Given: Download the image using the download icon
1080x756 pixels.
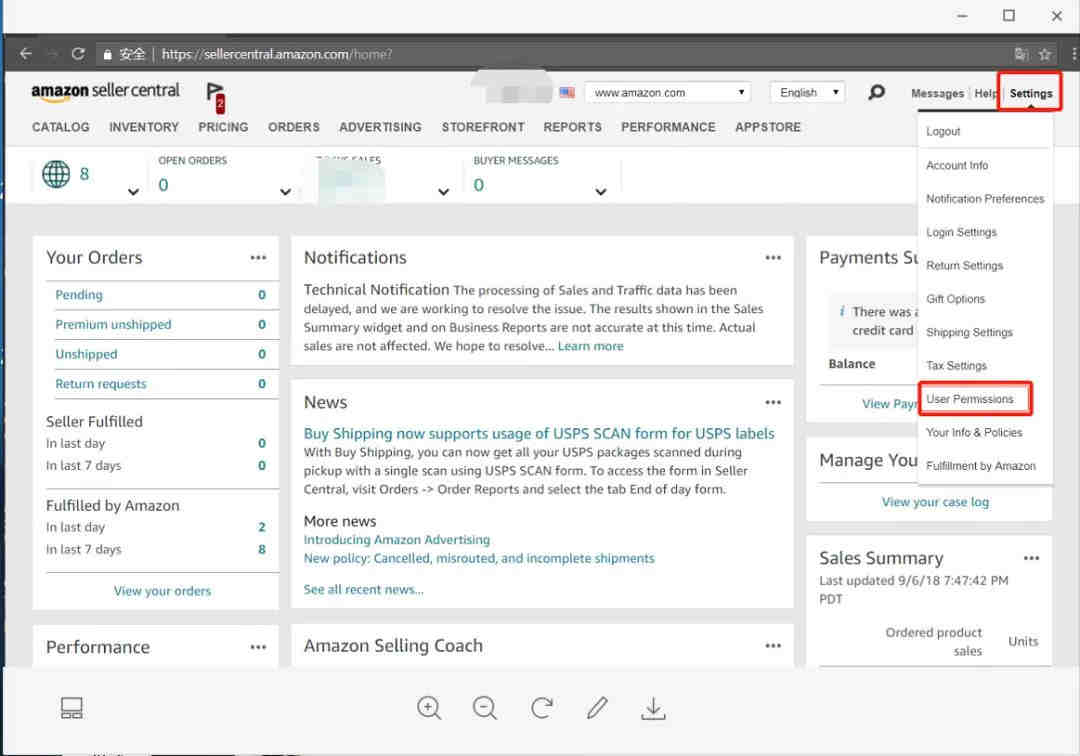Looking at the screenshot, I should point(653,708).
